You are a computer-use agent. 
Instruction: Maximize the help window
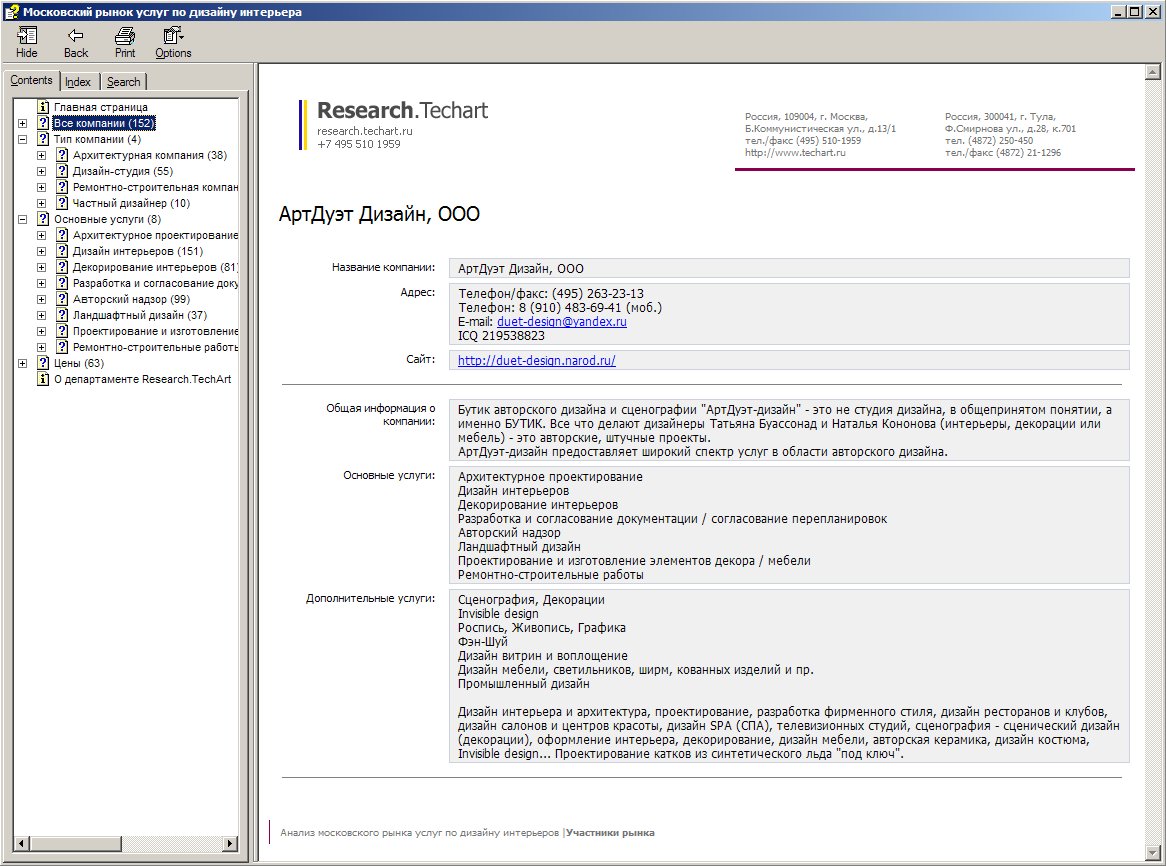coord(1134,11)
